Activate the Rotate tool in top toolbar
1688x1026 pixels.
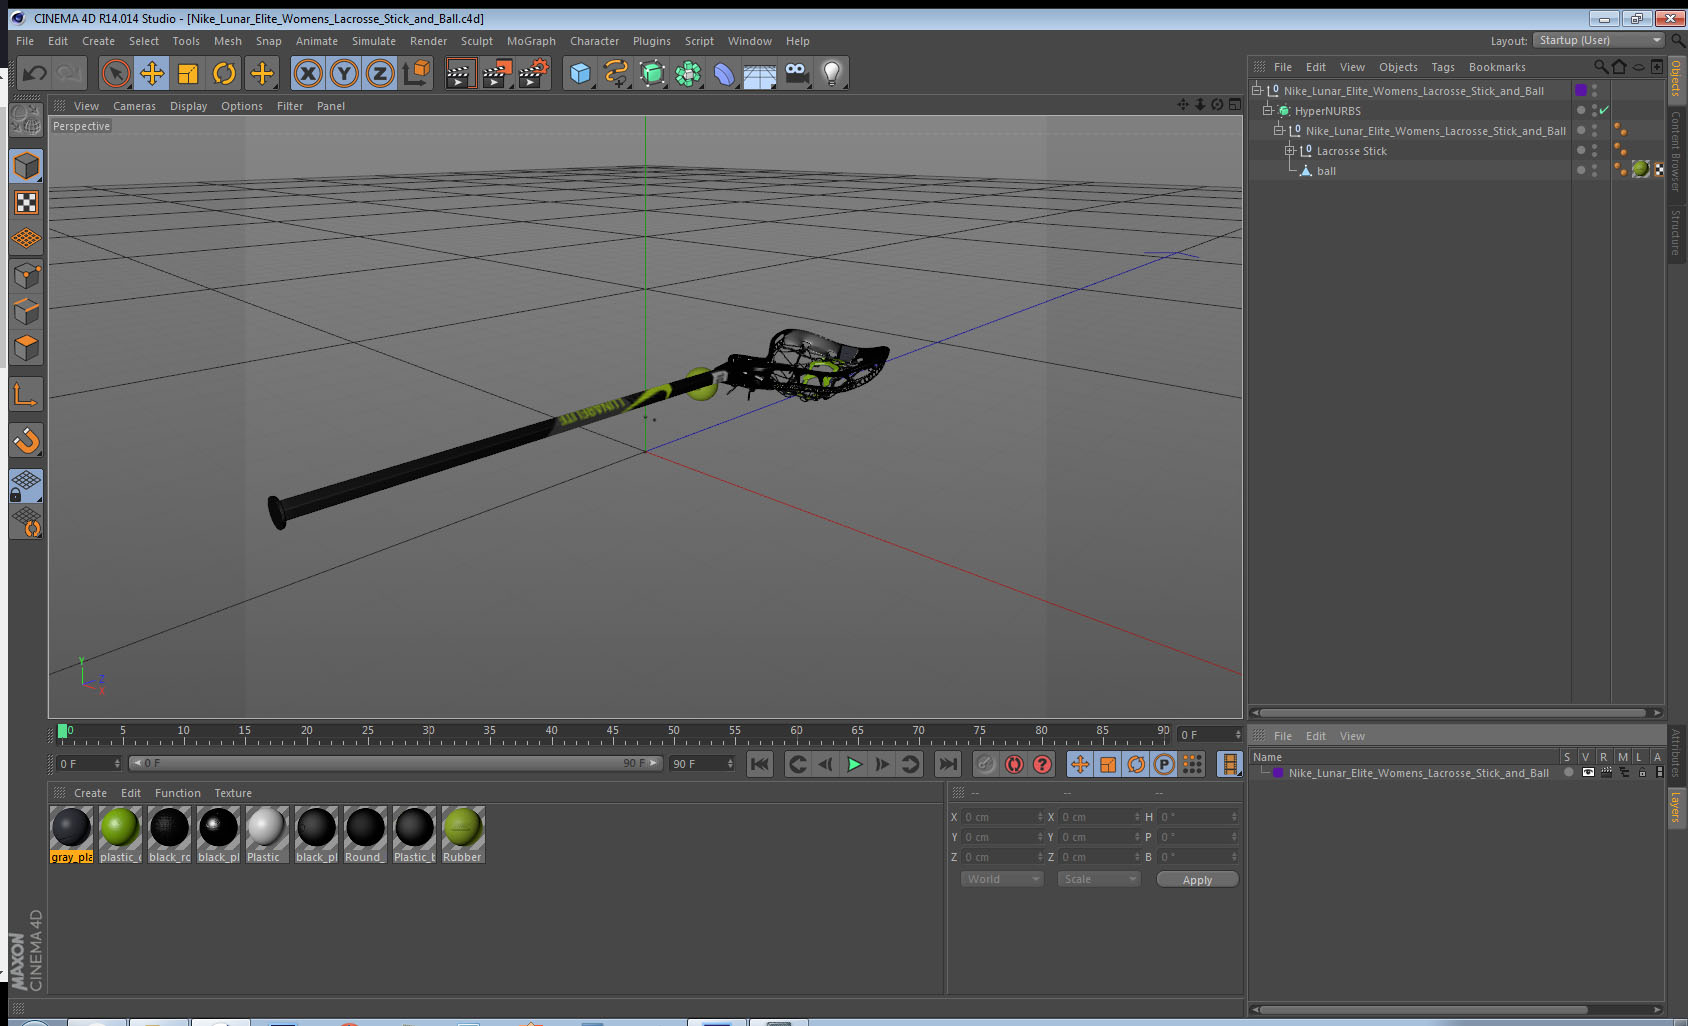click(224, 73)
